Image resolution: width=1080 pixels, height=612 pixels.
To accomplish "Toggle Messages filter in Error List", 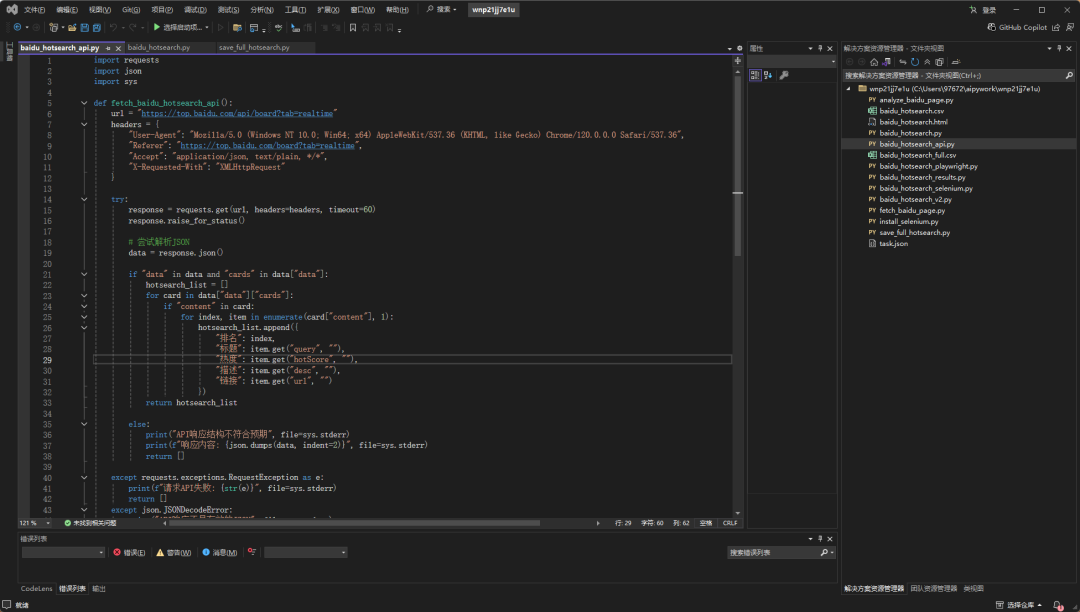I will [220, 552].
